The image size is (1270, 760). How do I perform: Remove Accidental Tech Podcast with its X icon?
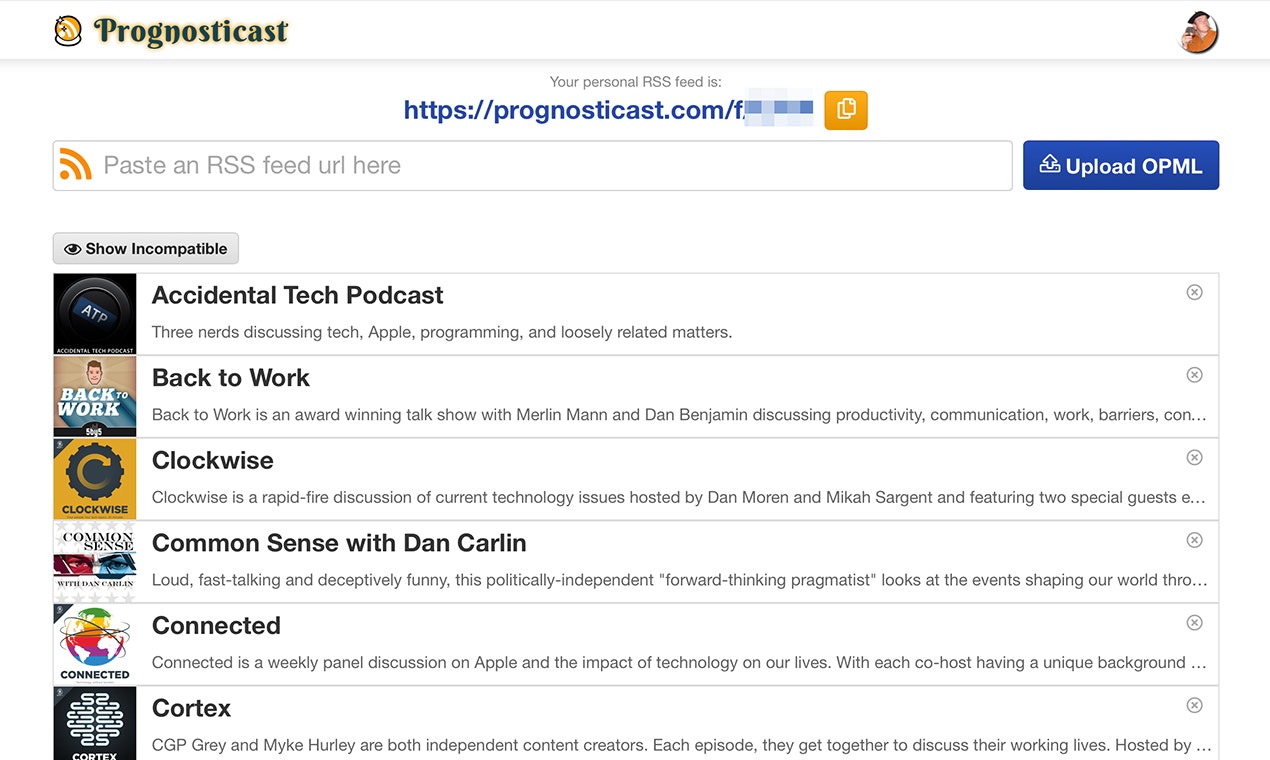coord(1194,292)
